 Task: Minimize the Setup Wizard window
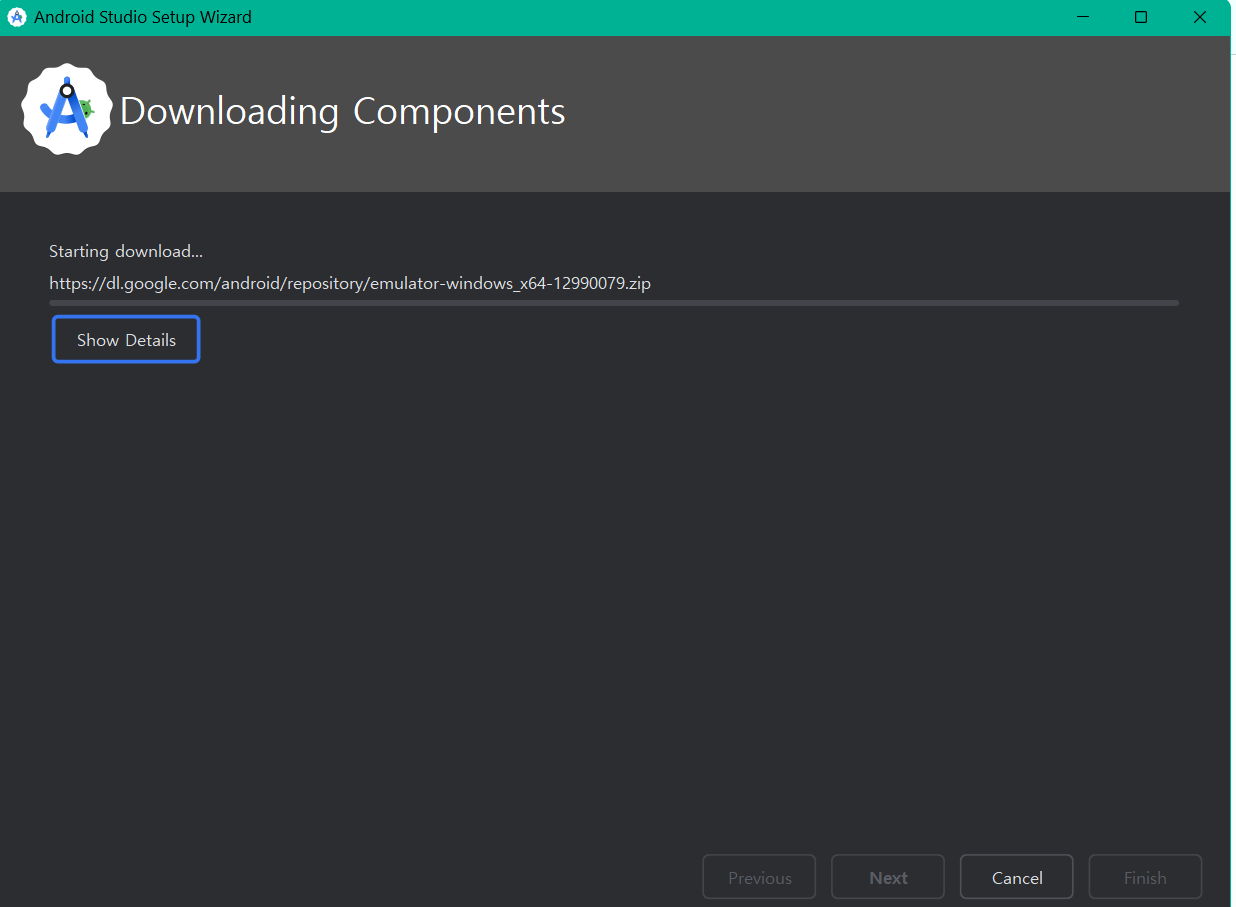click(1081, 17)
